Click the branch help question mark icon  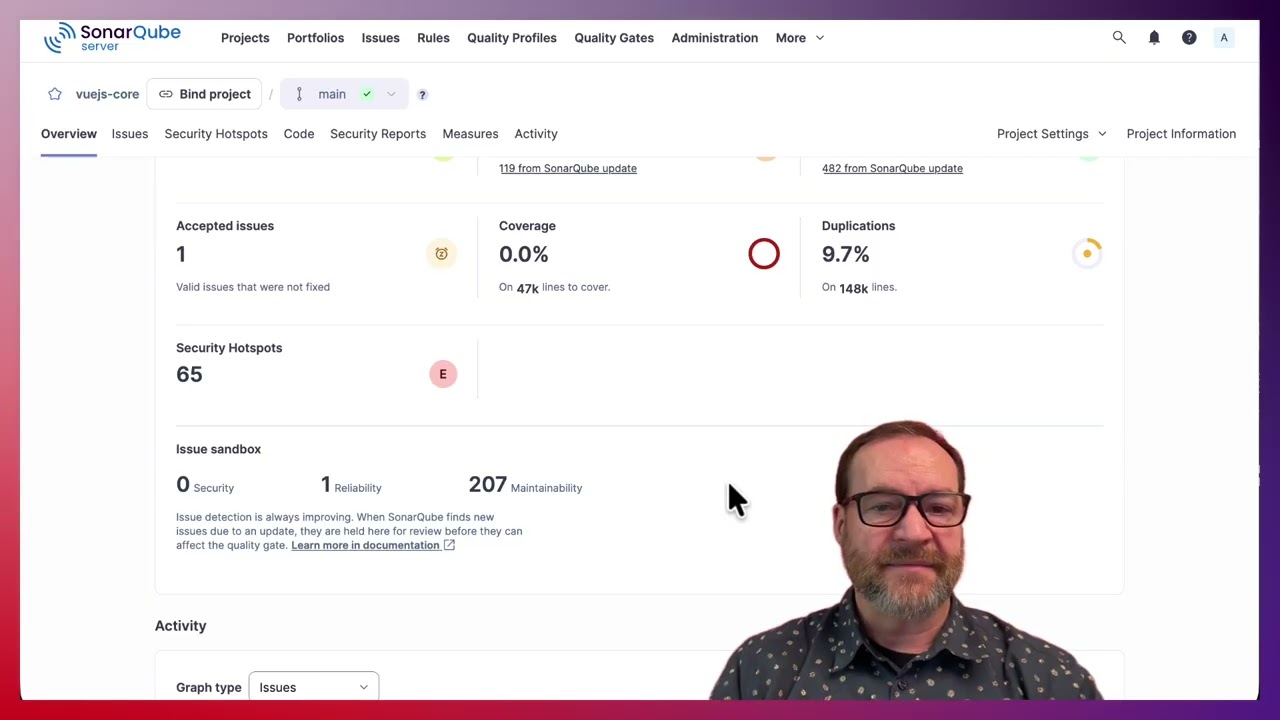click(x=422, y=95)
